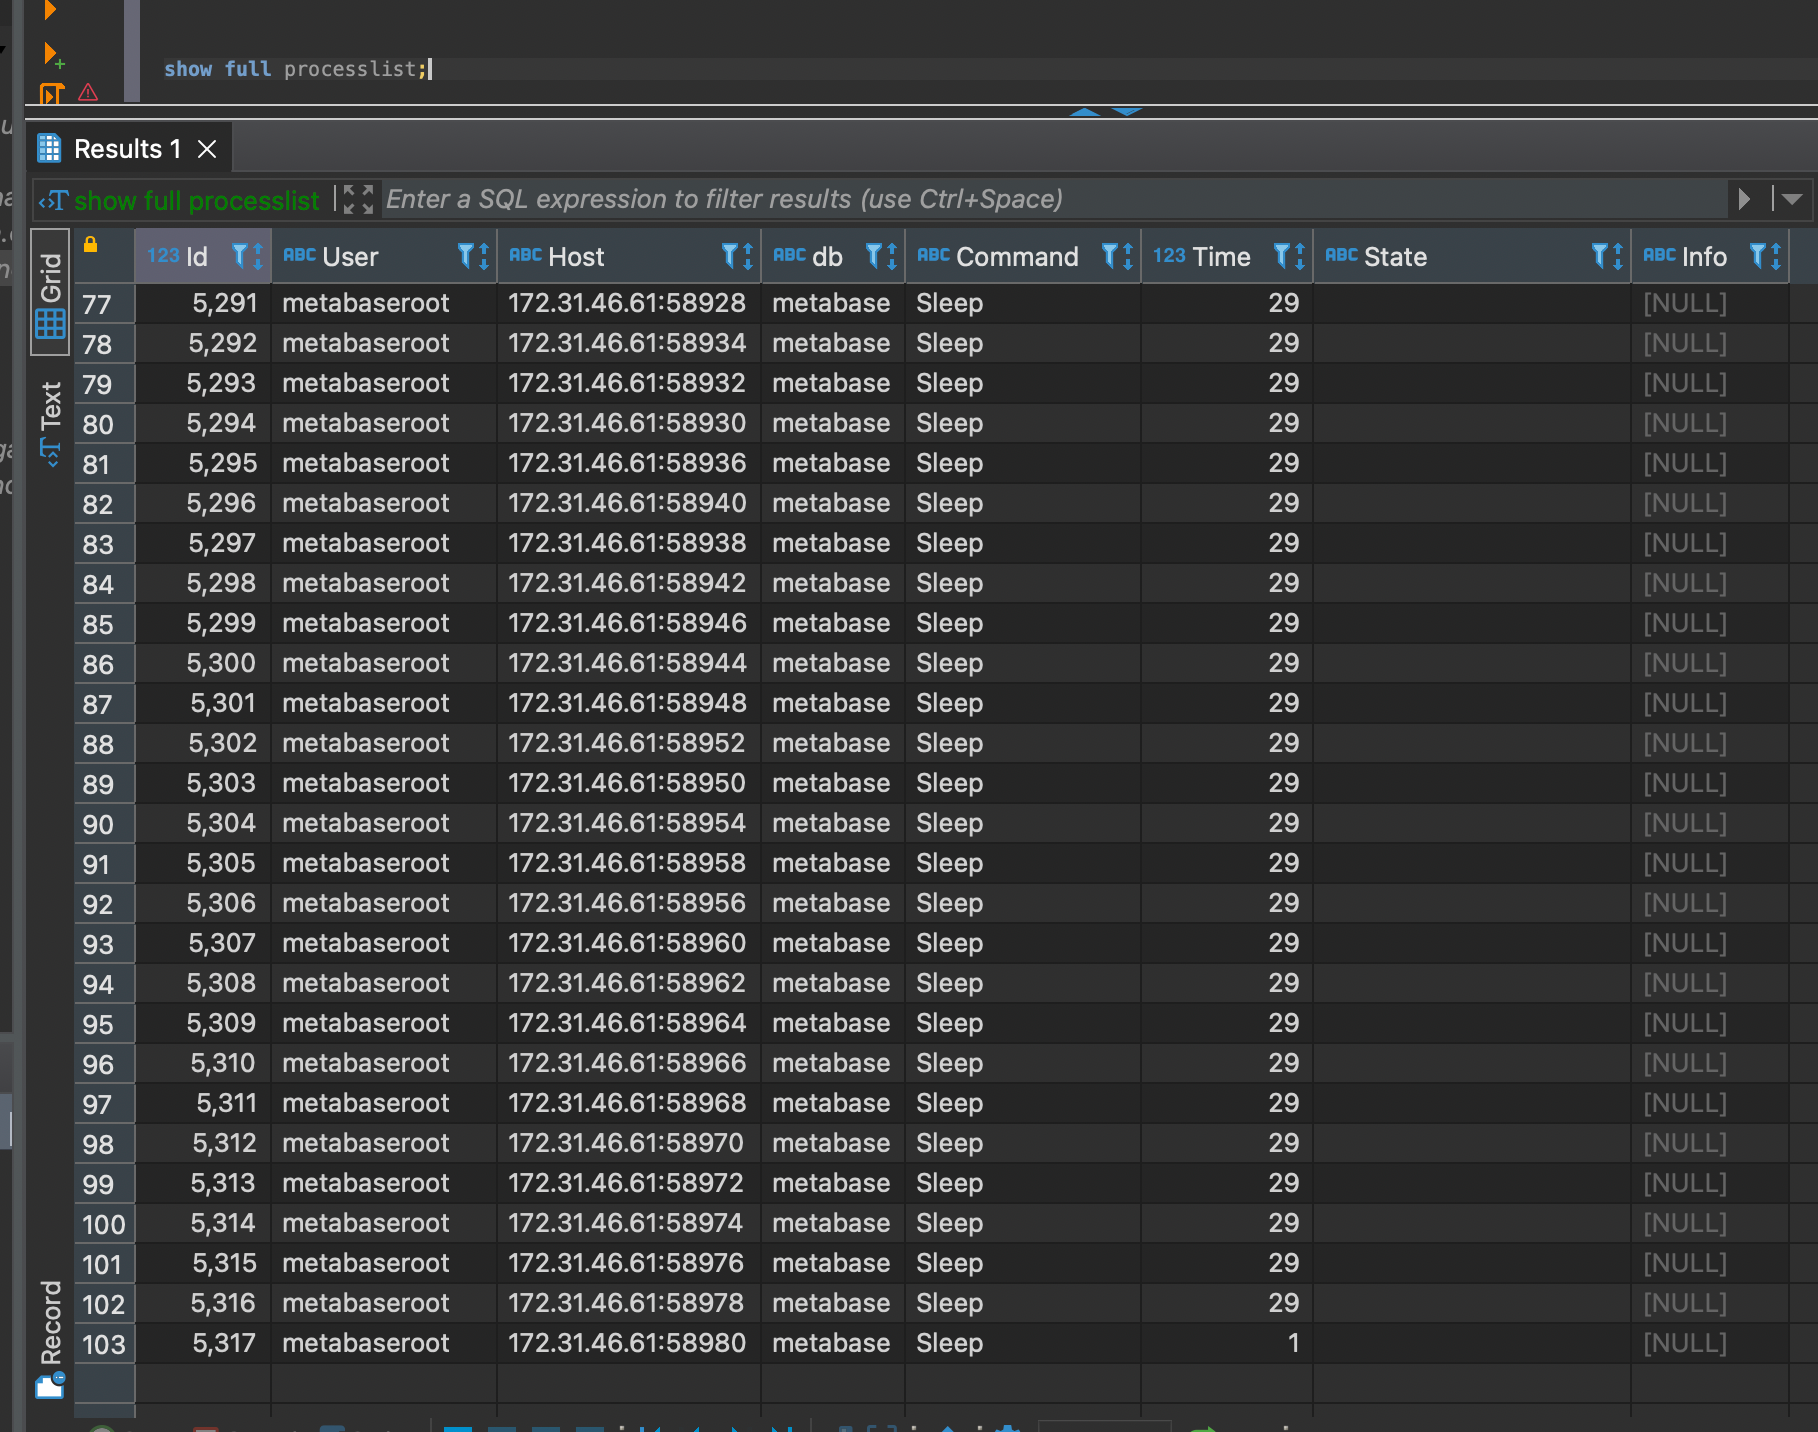Open the Info column filter/sort icon
The image size is (1818, 1432).
pyautogui.click(x=1765, y=256)
